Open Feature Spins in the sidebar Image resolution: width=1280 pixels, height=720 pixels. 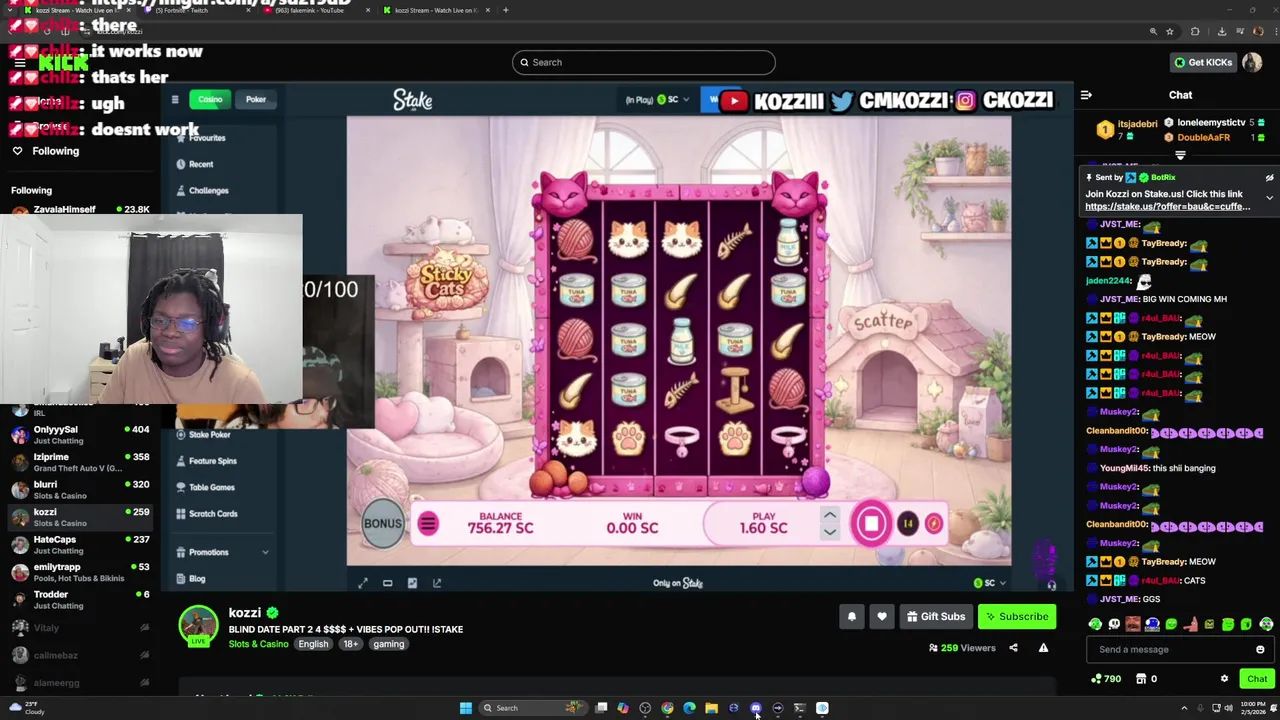(x=213, y=461)
